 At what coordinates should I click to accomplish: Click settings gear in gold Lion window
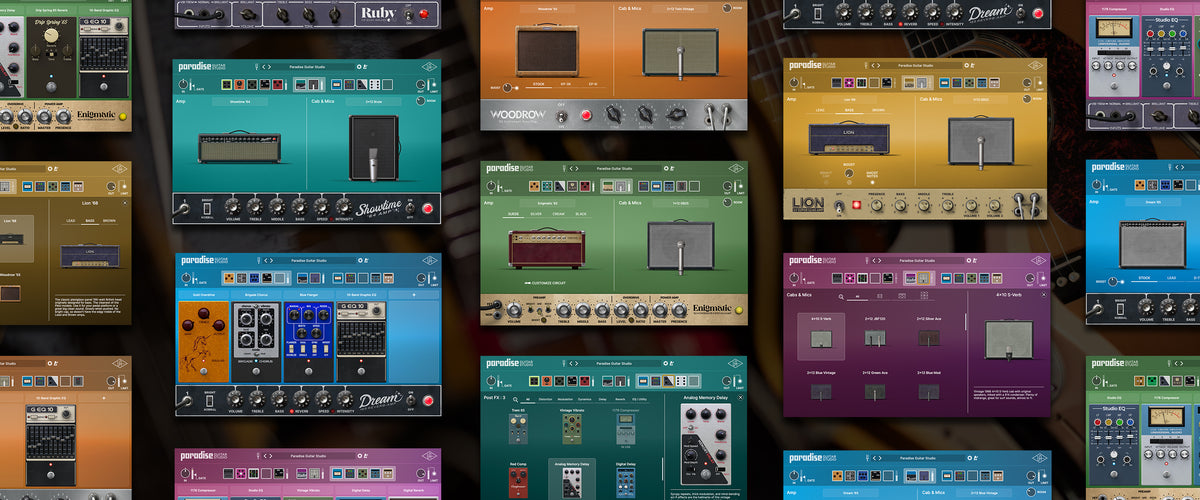pos(966,65)
